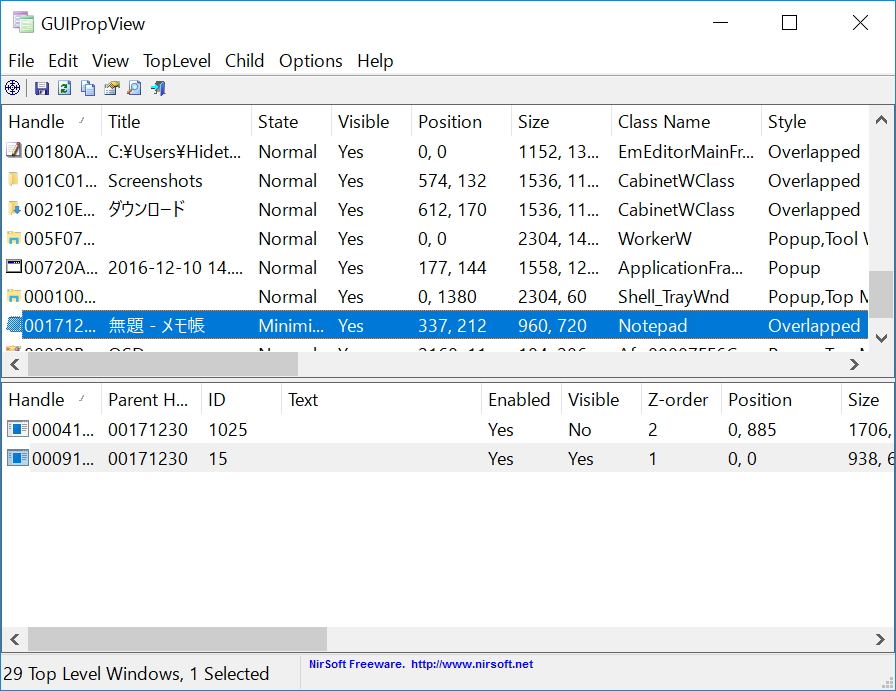Open Find using the magnifier toolbar icon

[x=134, y=88]
